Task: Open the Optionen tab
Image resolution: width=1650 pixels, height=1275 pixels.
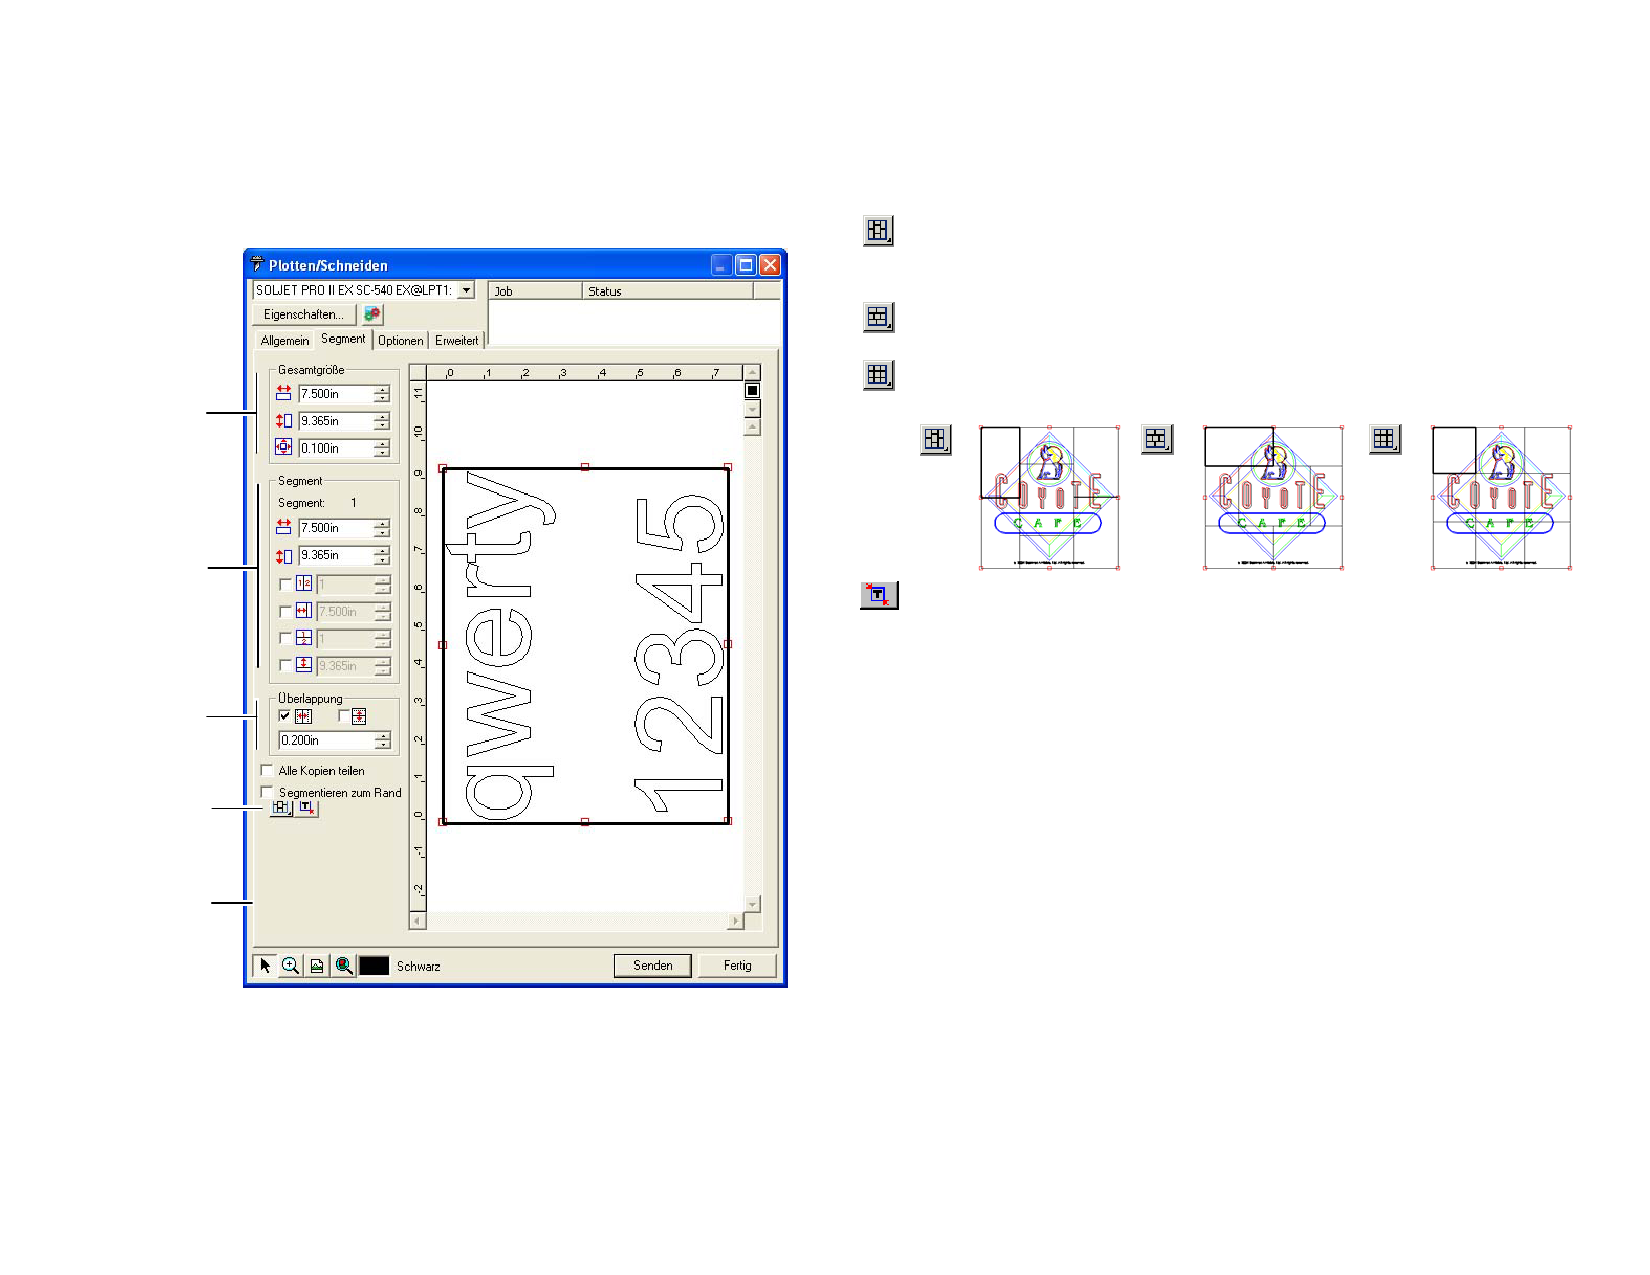Action: (401, 341)
